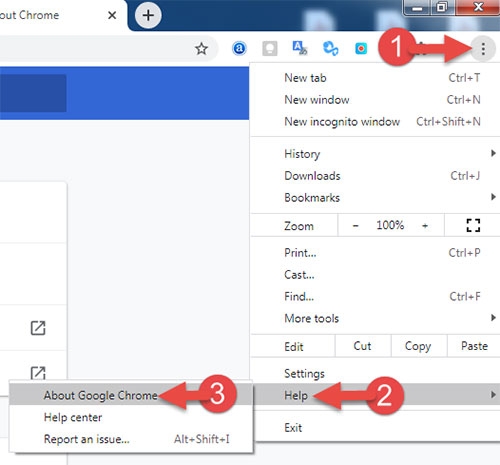Open Help center from submenu

[131, 417]
